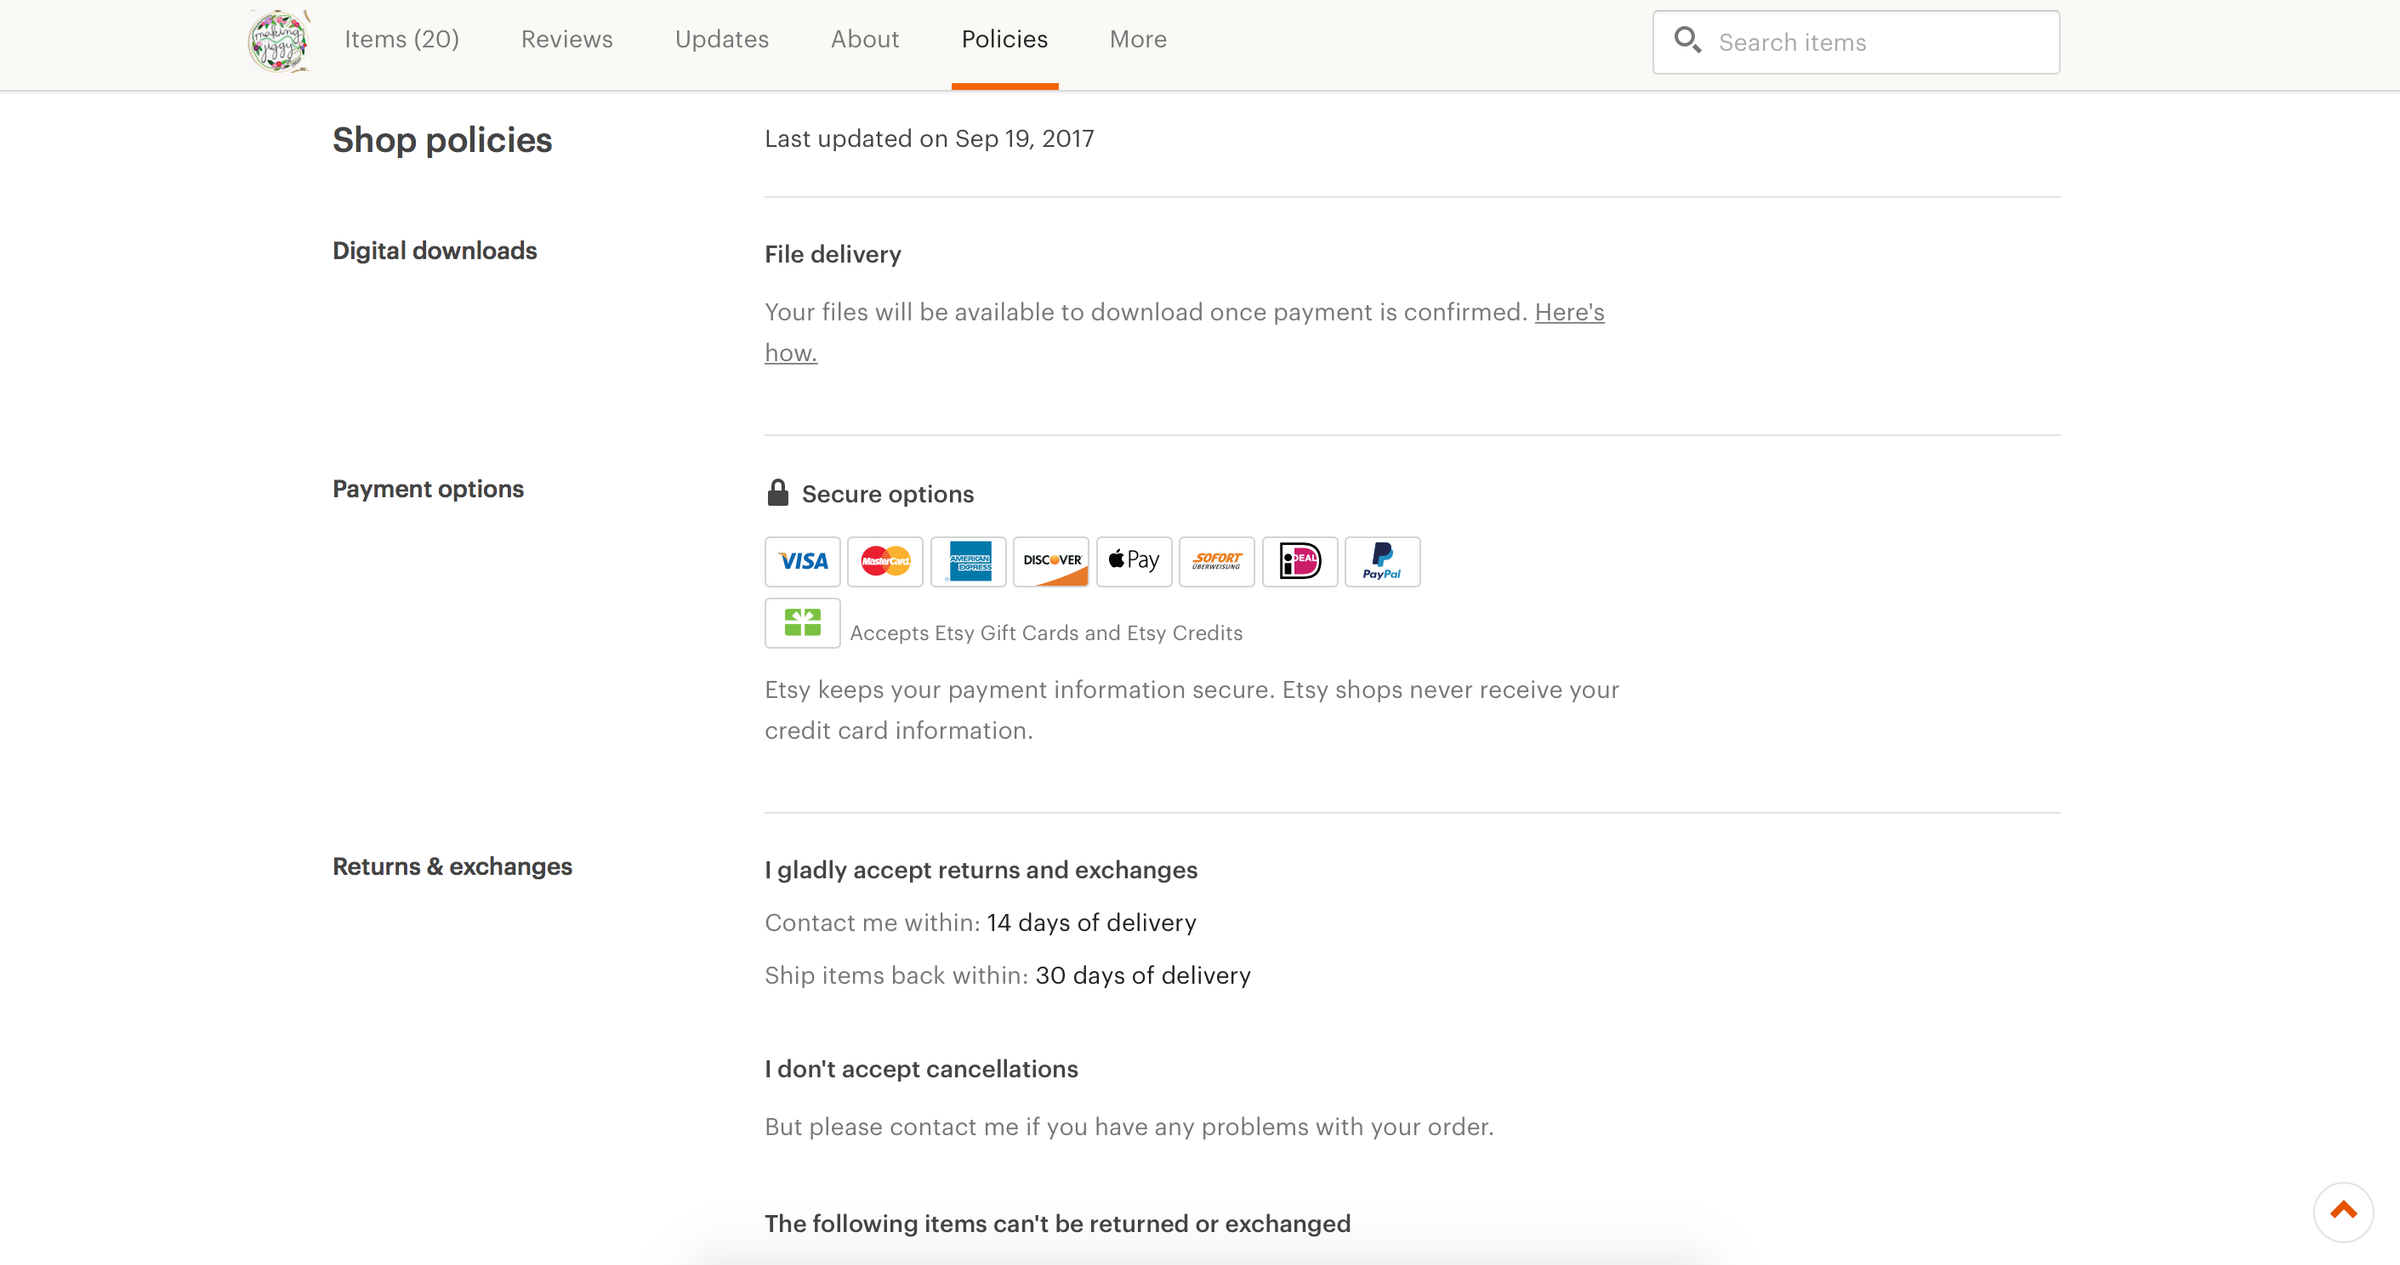
Task: Select the Visa payment icon
Action: coord(802,561)
